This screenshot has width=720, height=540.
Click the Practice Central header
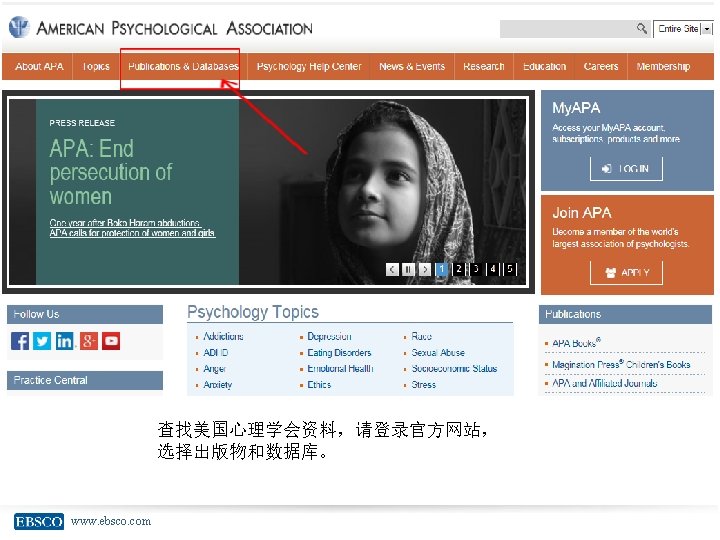pos(85,380)
